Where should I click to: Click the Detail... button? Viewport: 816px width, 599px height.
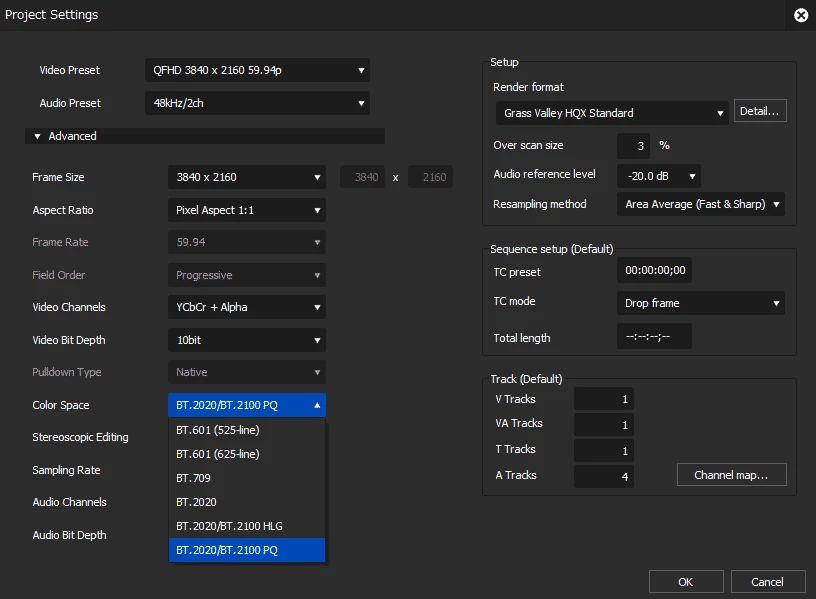click(760, 111)
